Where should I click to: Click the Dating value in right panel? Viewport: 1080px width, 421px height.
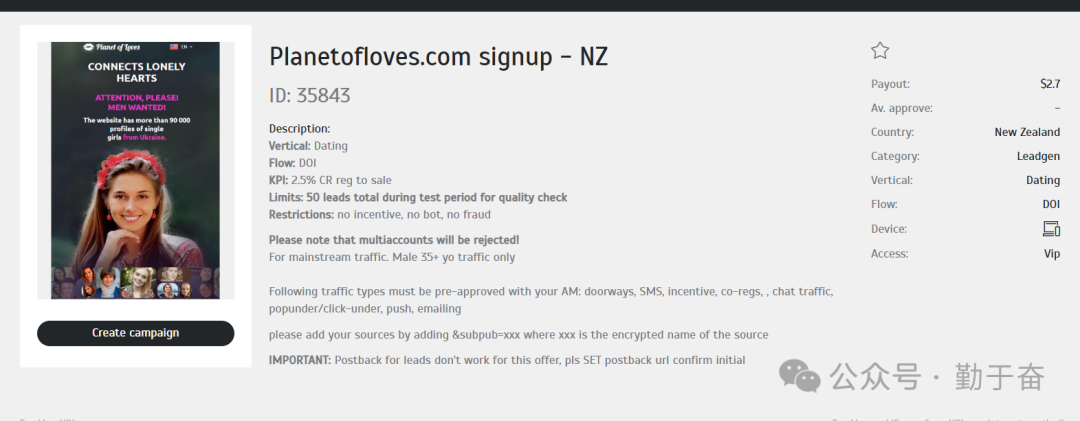1042,181
